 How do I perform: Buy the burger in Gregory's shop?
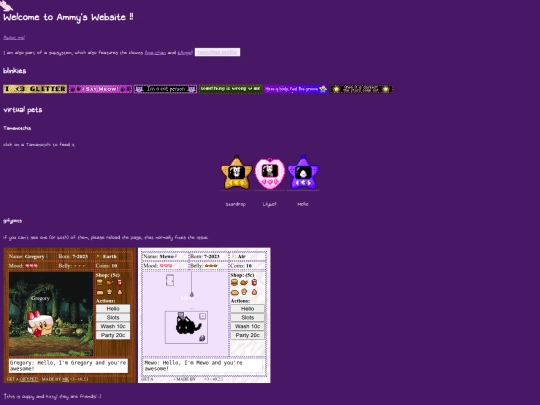pos(100,282)
